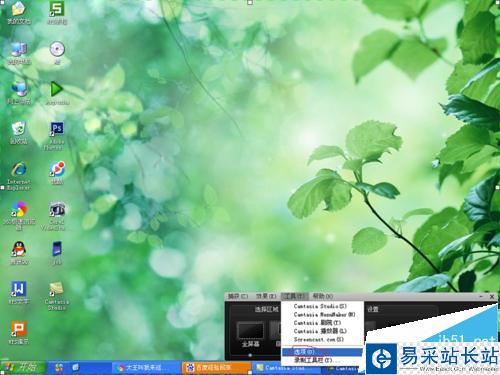Image resolution: width=500 pixels, height=375 pixels.
Task: Click the show desktop quick launch icon
Action: coord(76,367)
